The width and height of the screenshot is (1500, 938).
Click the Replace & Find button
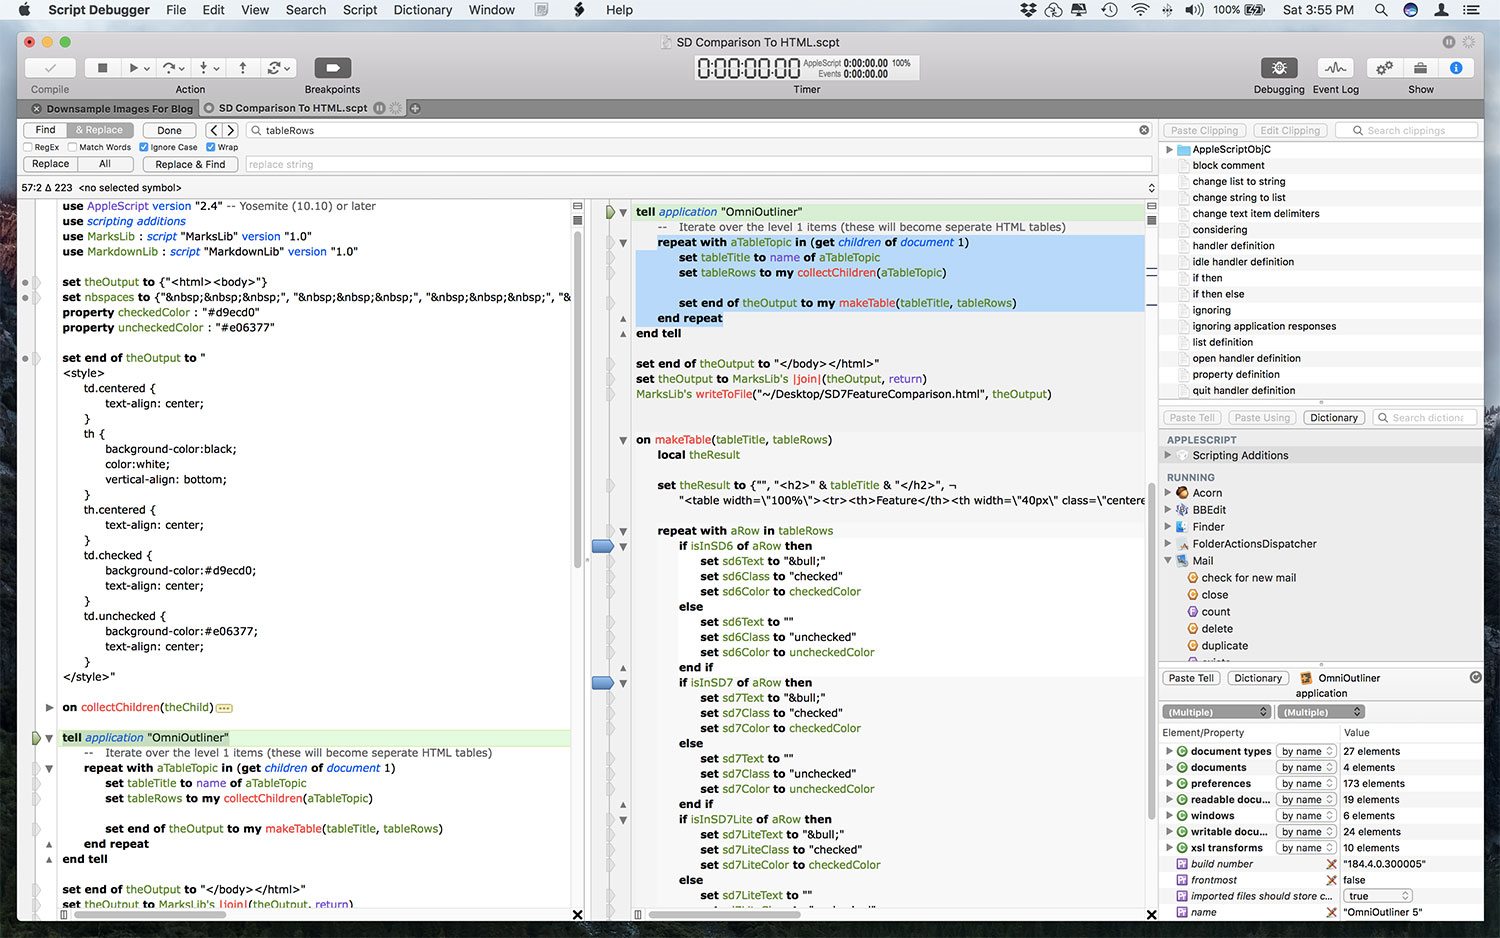(190, 164)
